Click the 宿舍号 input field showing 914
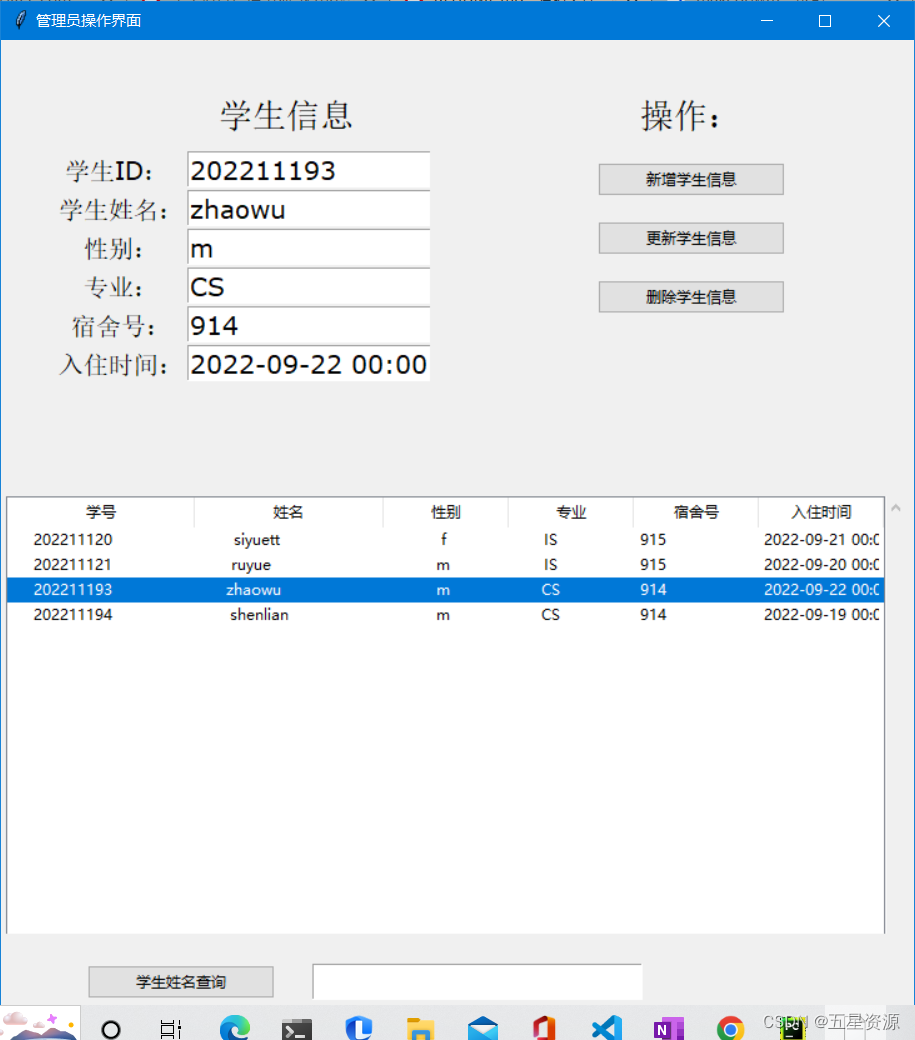 click(309, 326)
